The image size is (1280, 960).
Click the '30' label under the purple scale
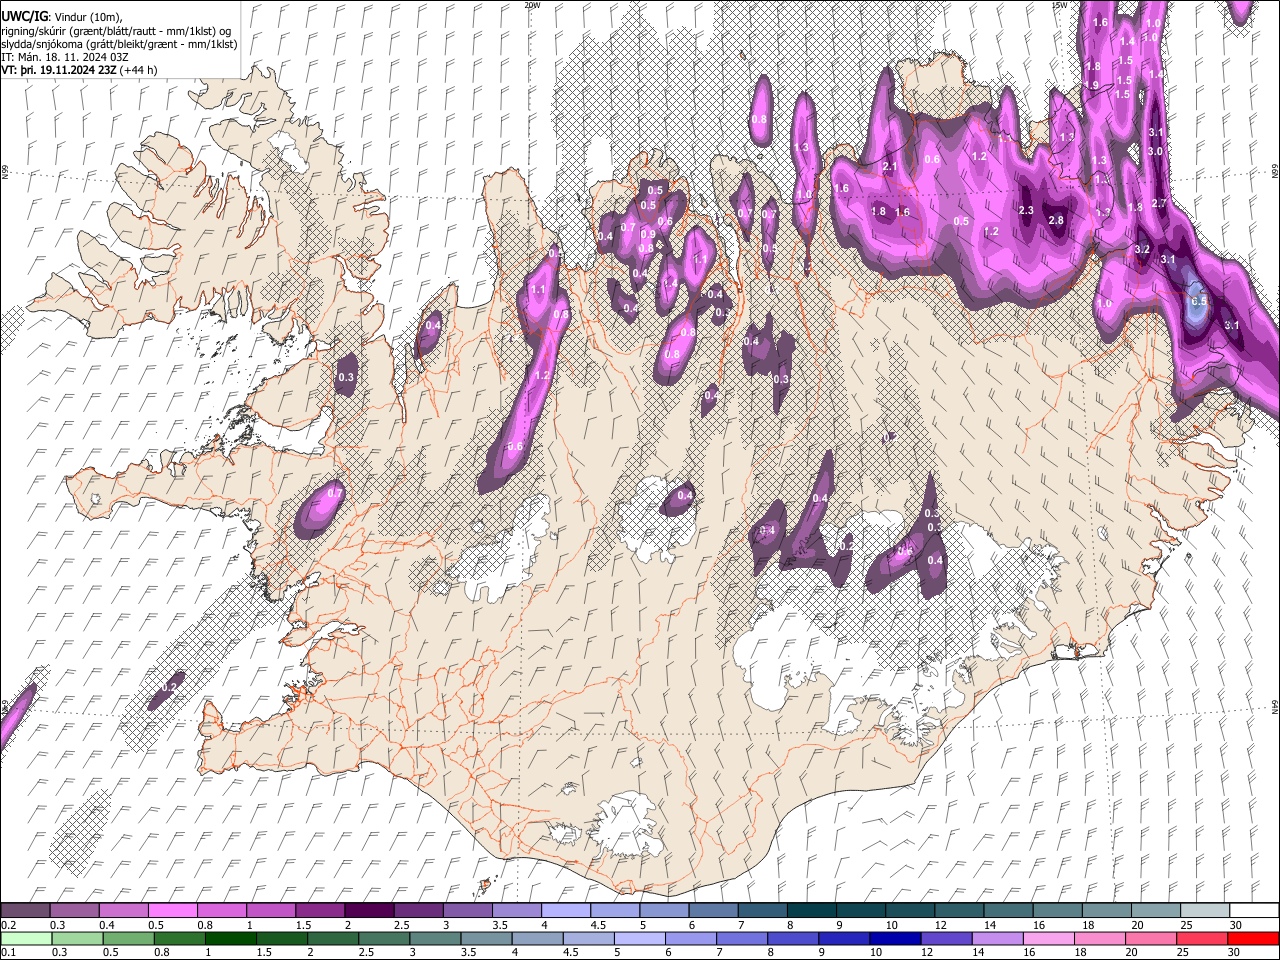point(1236,925)
